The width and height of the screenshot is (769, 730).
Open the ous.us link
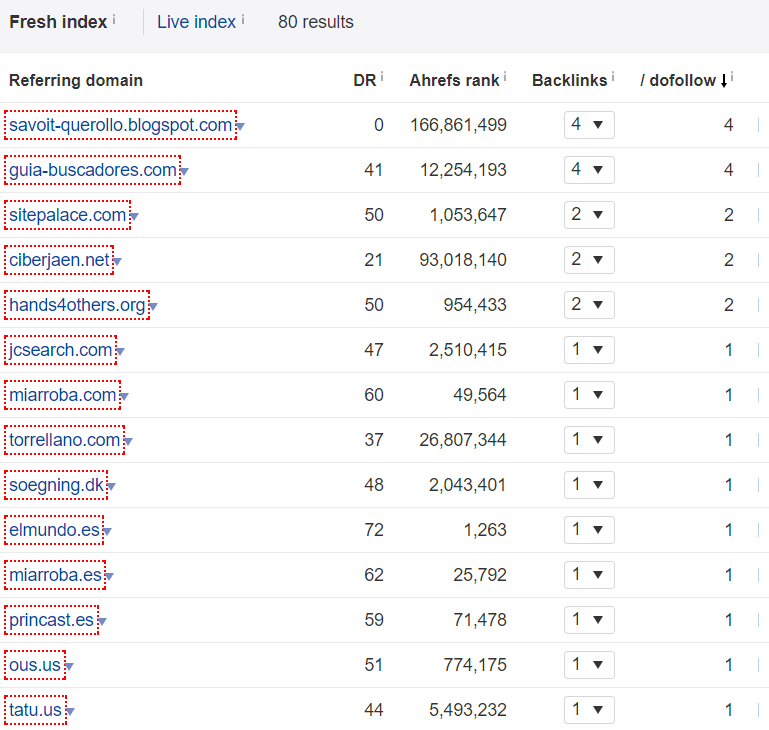click(x=35, y=665)
